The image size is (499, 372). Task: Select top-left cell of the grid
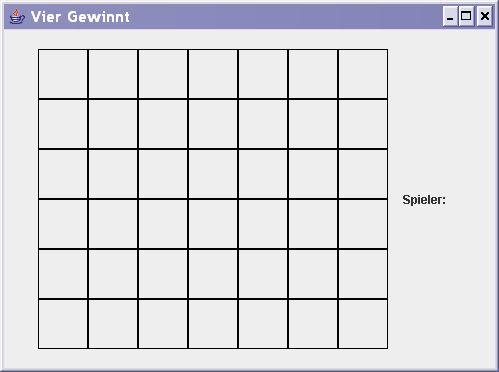click(x=63, y=74)
